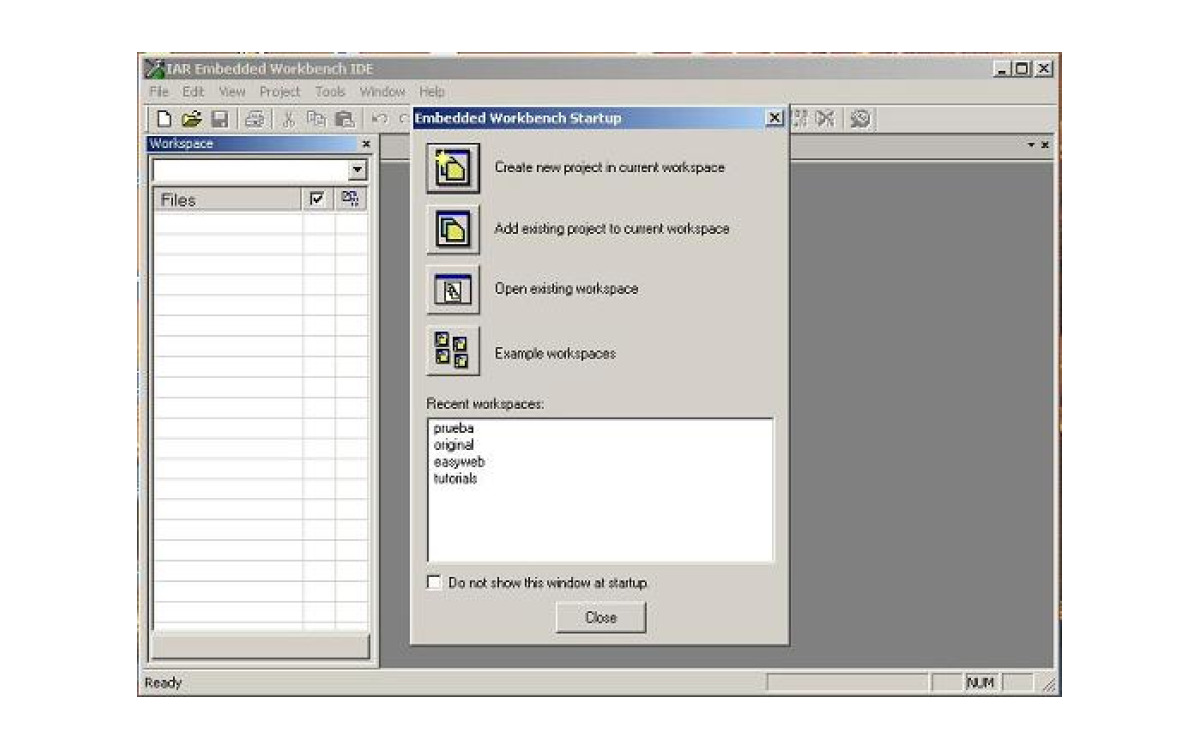Click the Ready status bar text
Viewport: 1200px width, 750px height.
click(164, 684)
